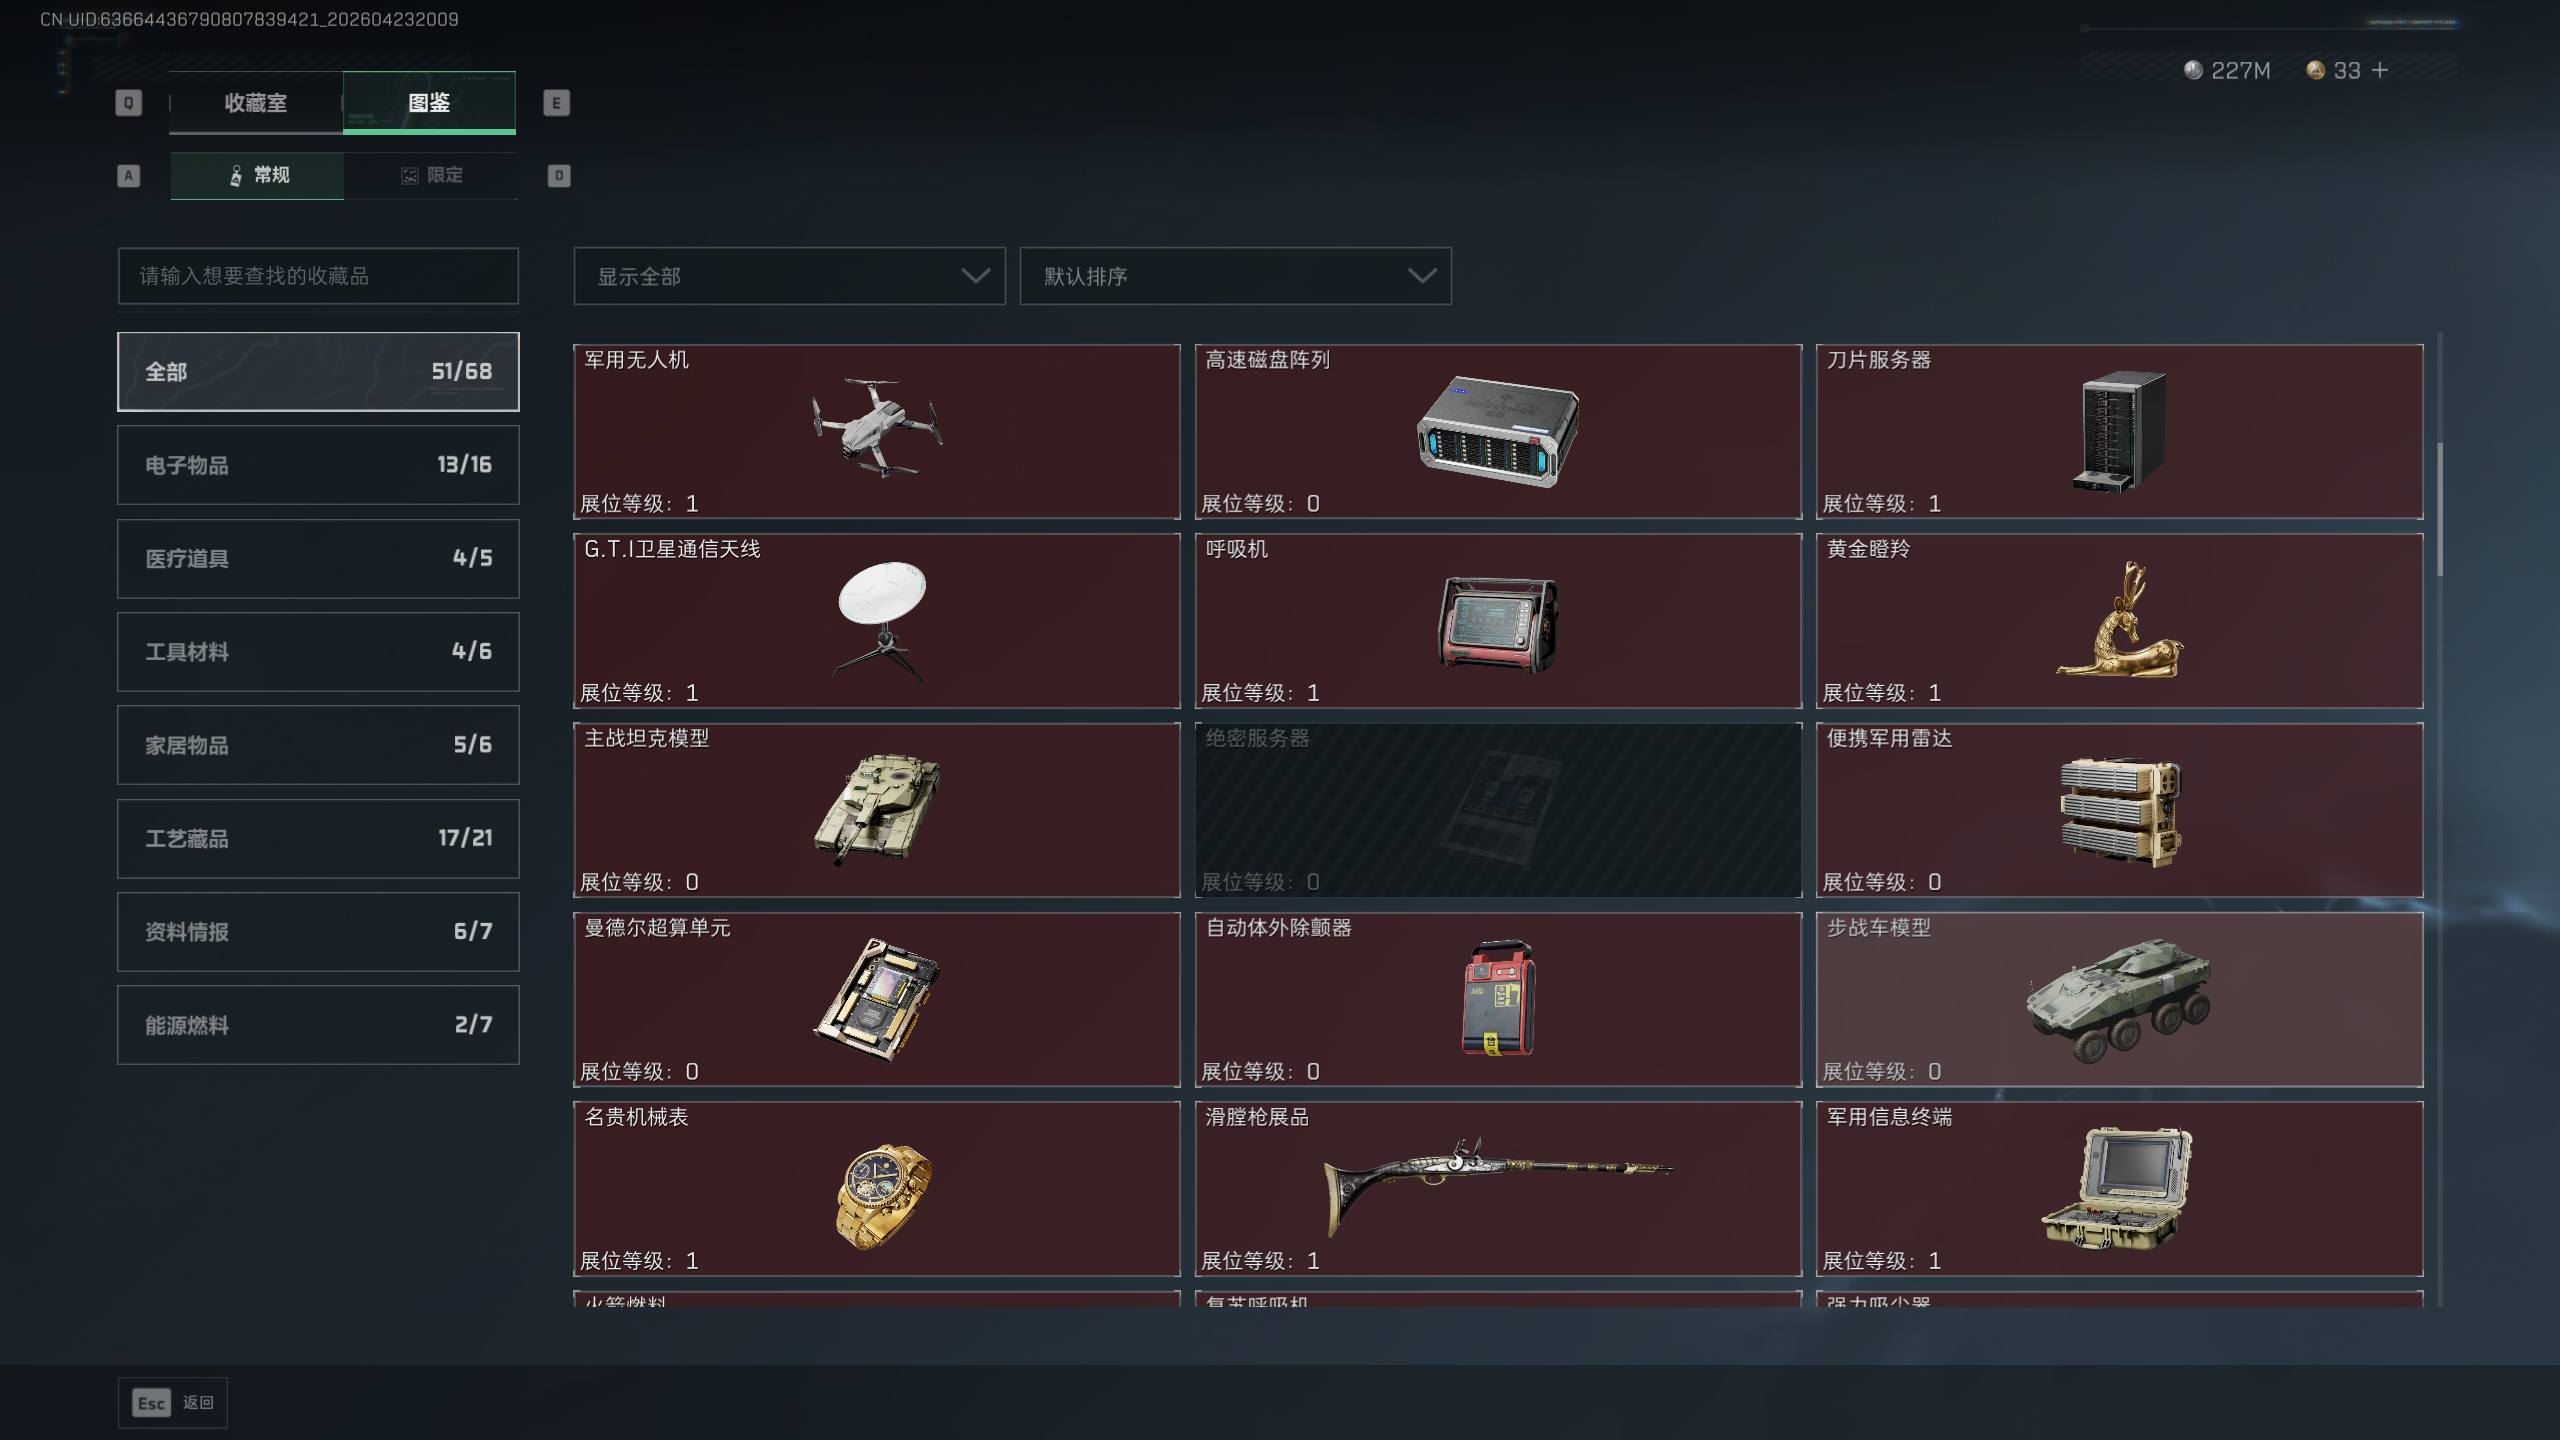Image resolution: width=2560 pixels, height=1440 pixels.
Task: Switch to the 常规 regular toggle
Action: (257, 176)
